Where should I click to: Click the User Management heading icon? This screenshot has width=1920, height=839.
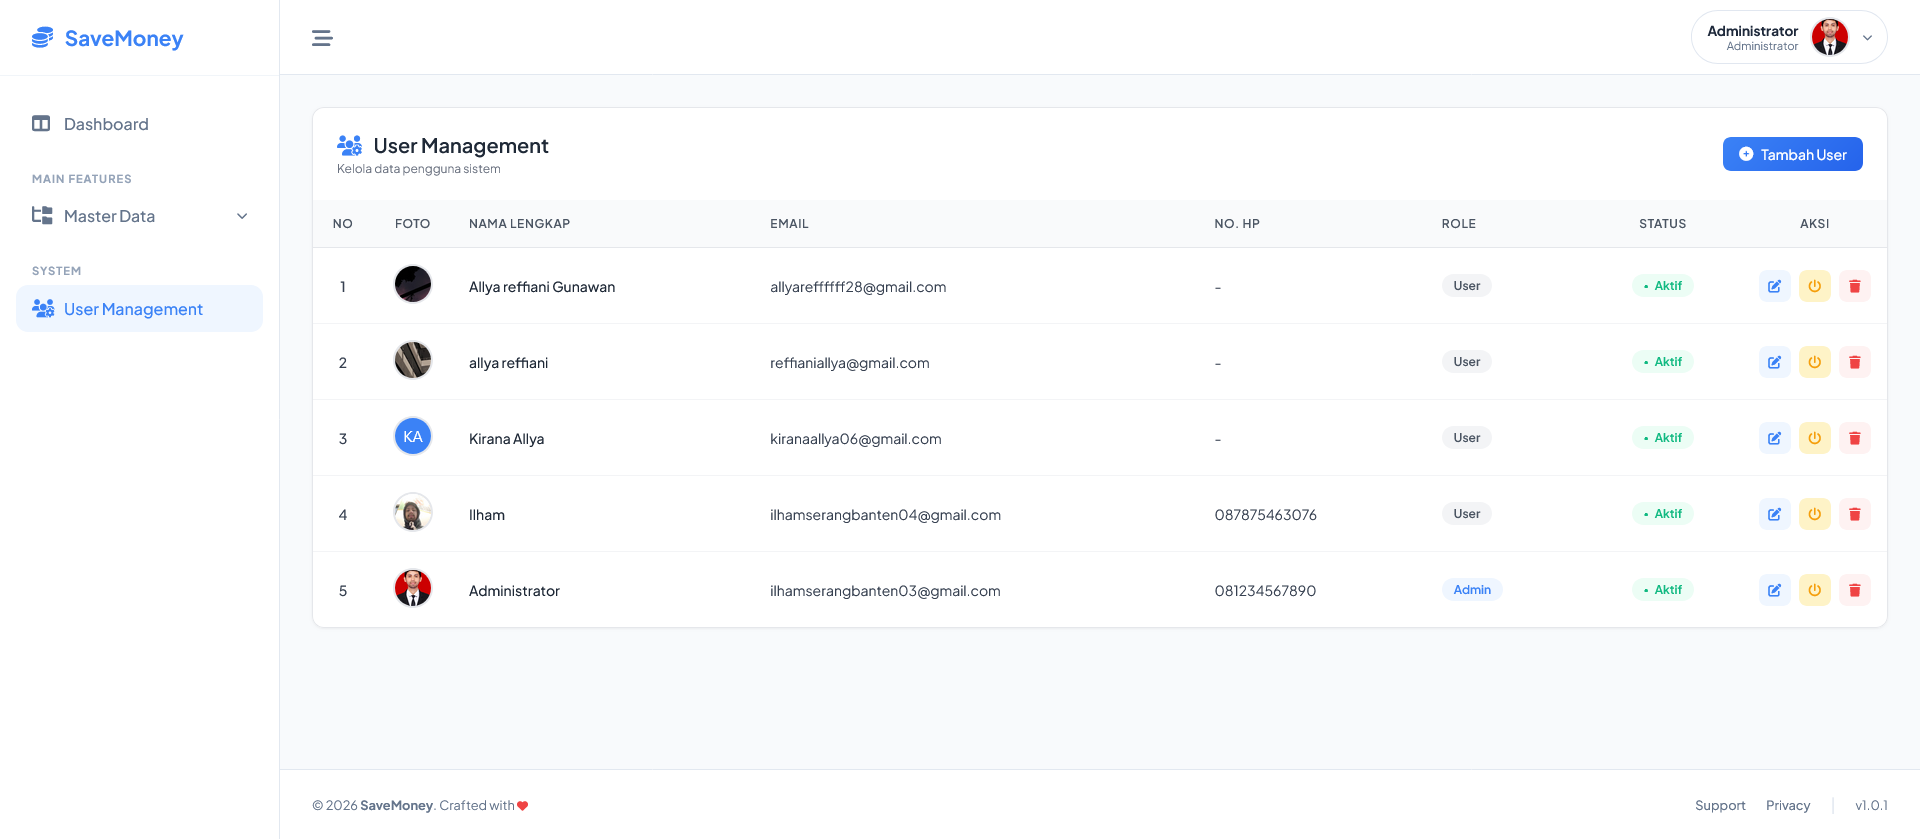click(x=350, y=146)
